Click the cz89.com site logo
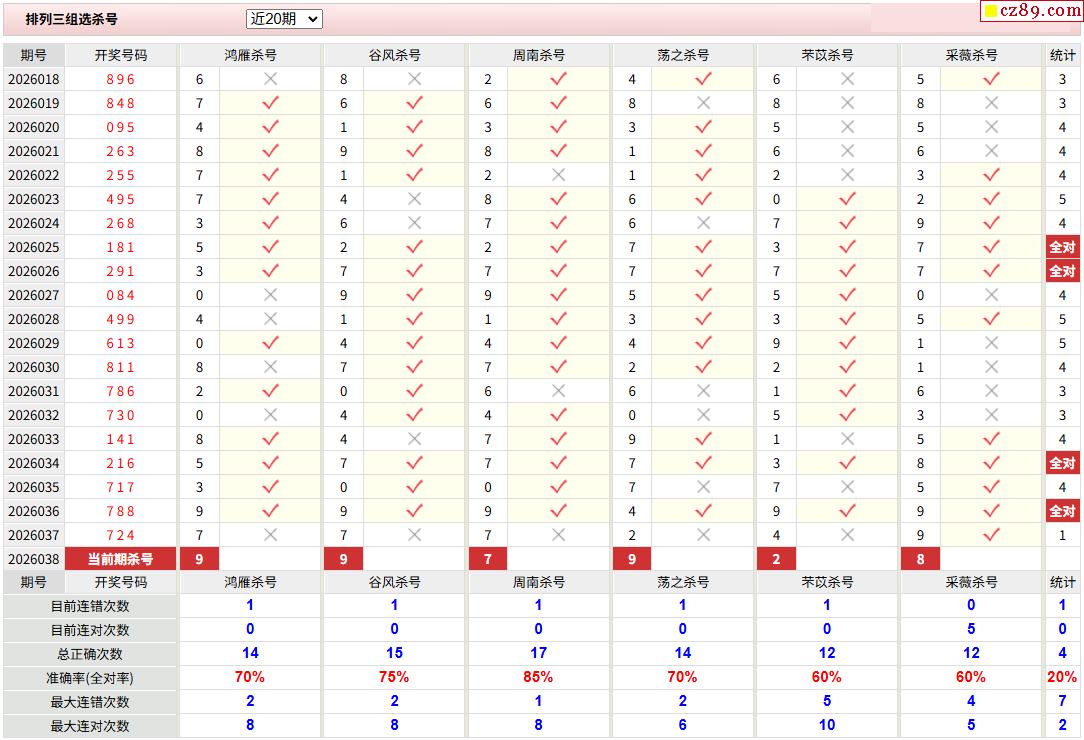1084x740 pixels. click(1031, 11)
